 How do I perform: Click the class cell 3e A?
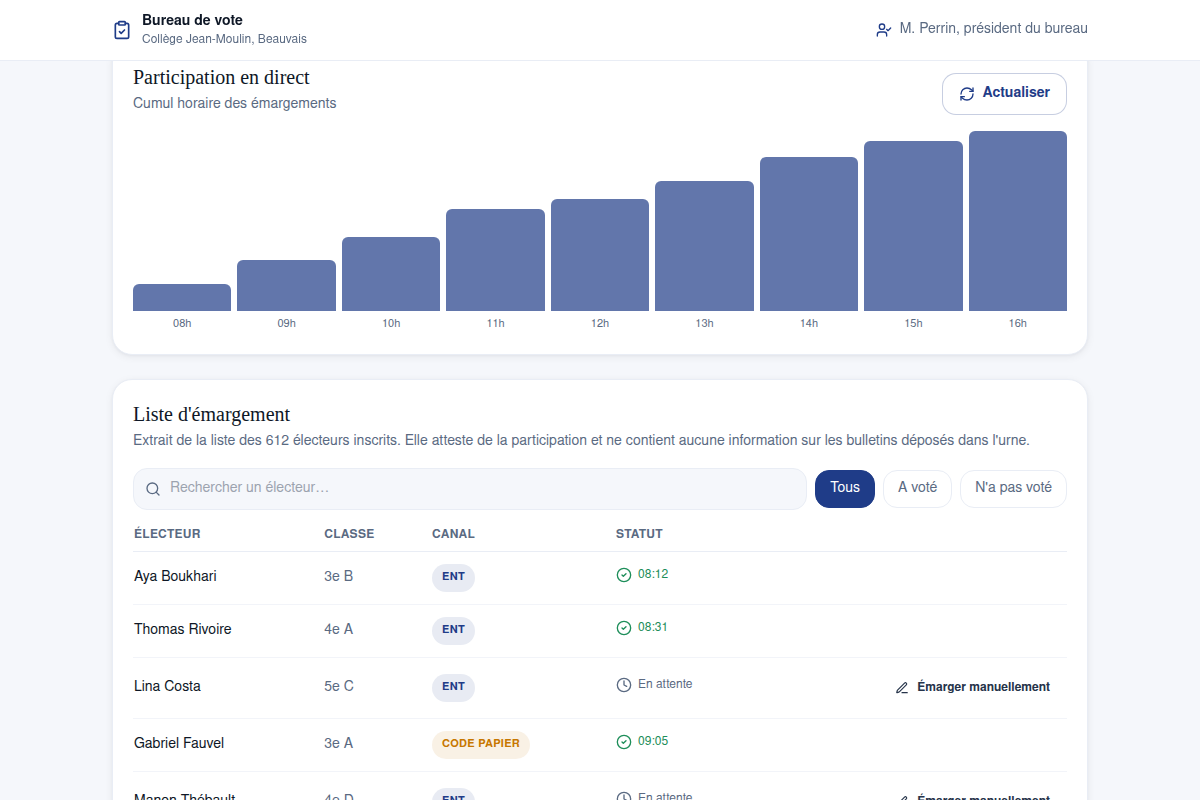pyautogui.click(x=338, y=743)
